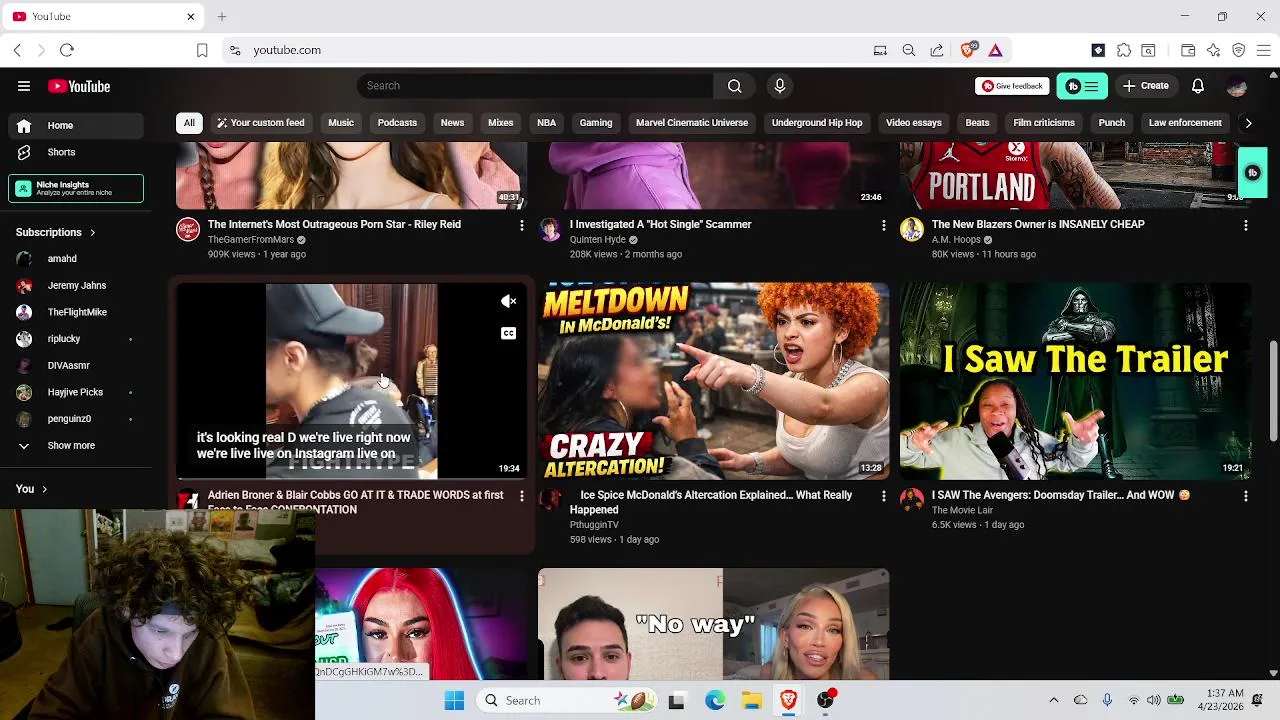Viewport: 1280px width, 720px height.
Task: Expand the You section header
Action: pos(31,489)
